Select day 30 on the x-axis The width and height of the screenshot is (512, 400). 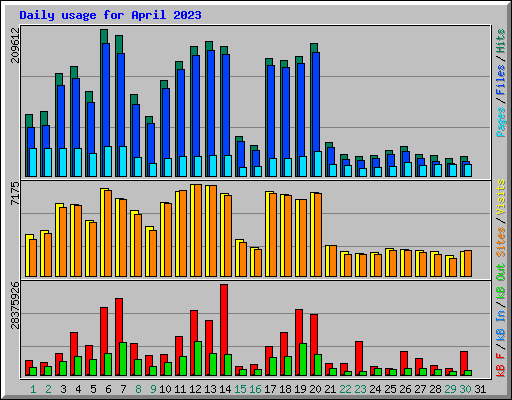(x=465, y=389)
